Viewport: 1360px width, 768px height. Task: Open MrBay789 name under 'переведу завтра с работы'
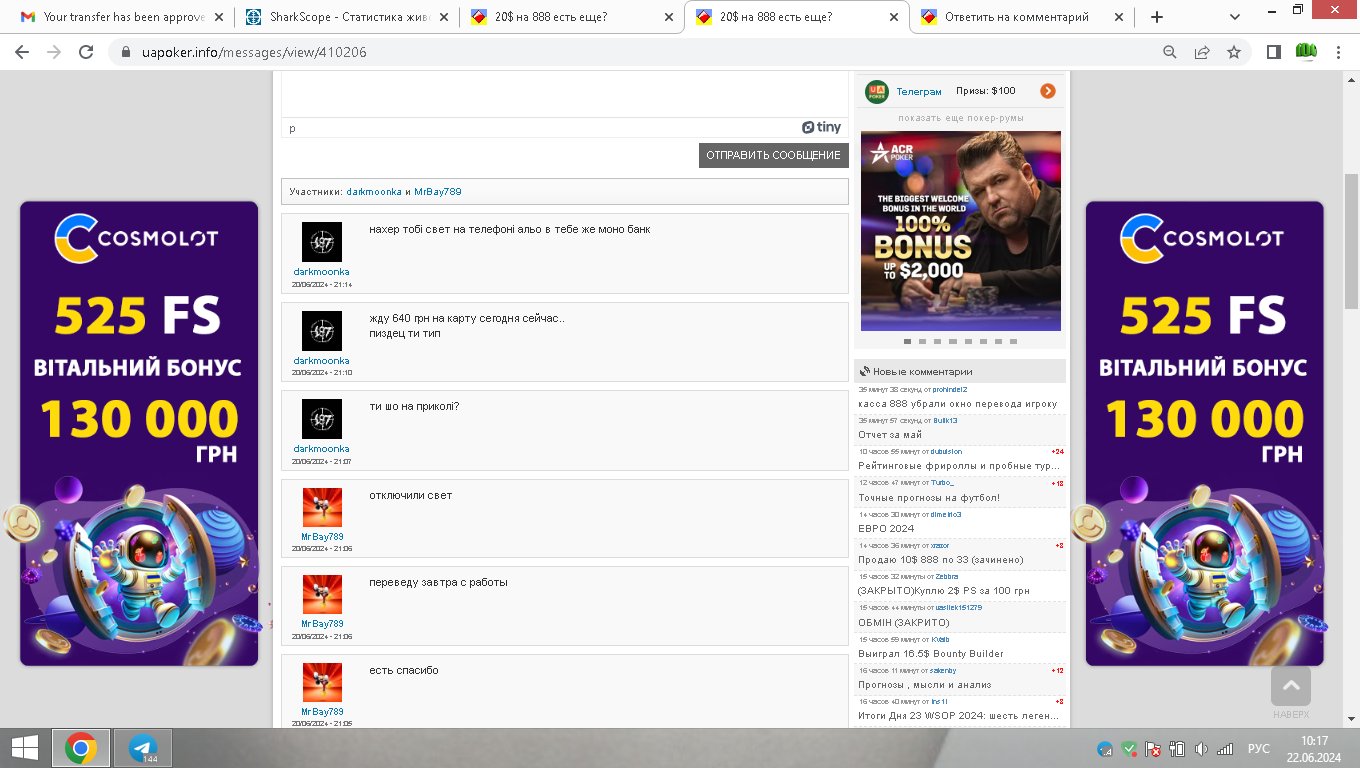pyautogui.click(x=322, y=623)
